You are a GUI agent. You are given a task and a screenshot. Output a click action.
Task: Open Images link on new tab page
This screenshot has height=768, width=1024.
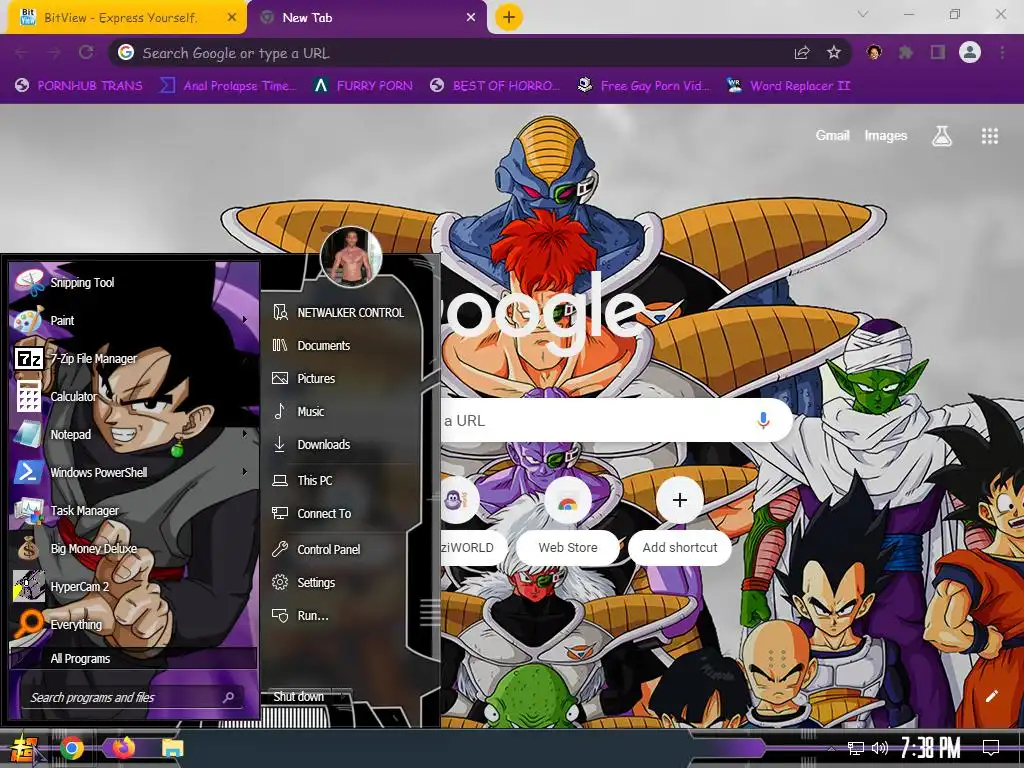[886, 135]
